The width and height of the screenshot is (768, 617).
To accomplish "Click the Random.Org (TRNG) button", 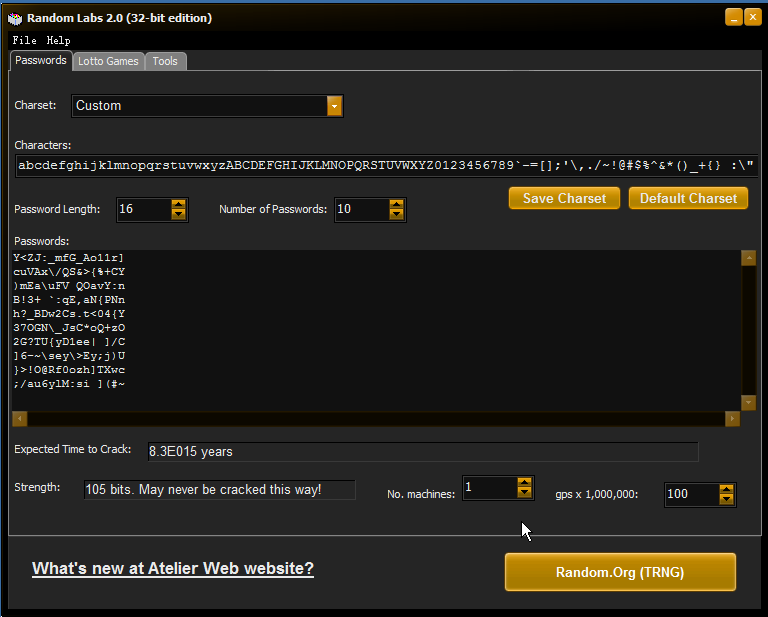I will click(x=620, y=572).
